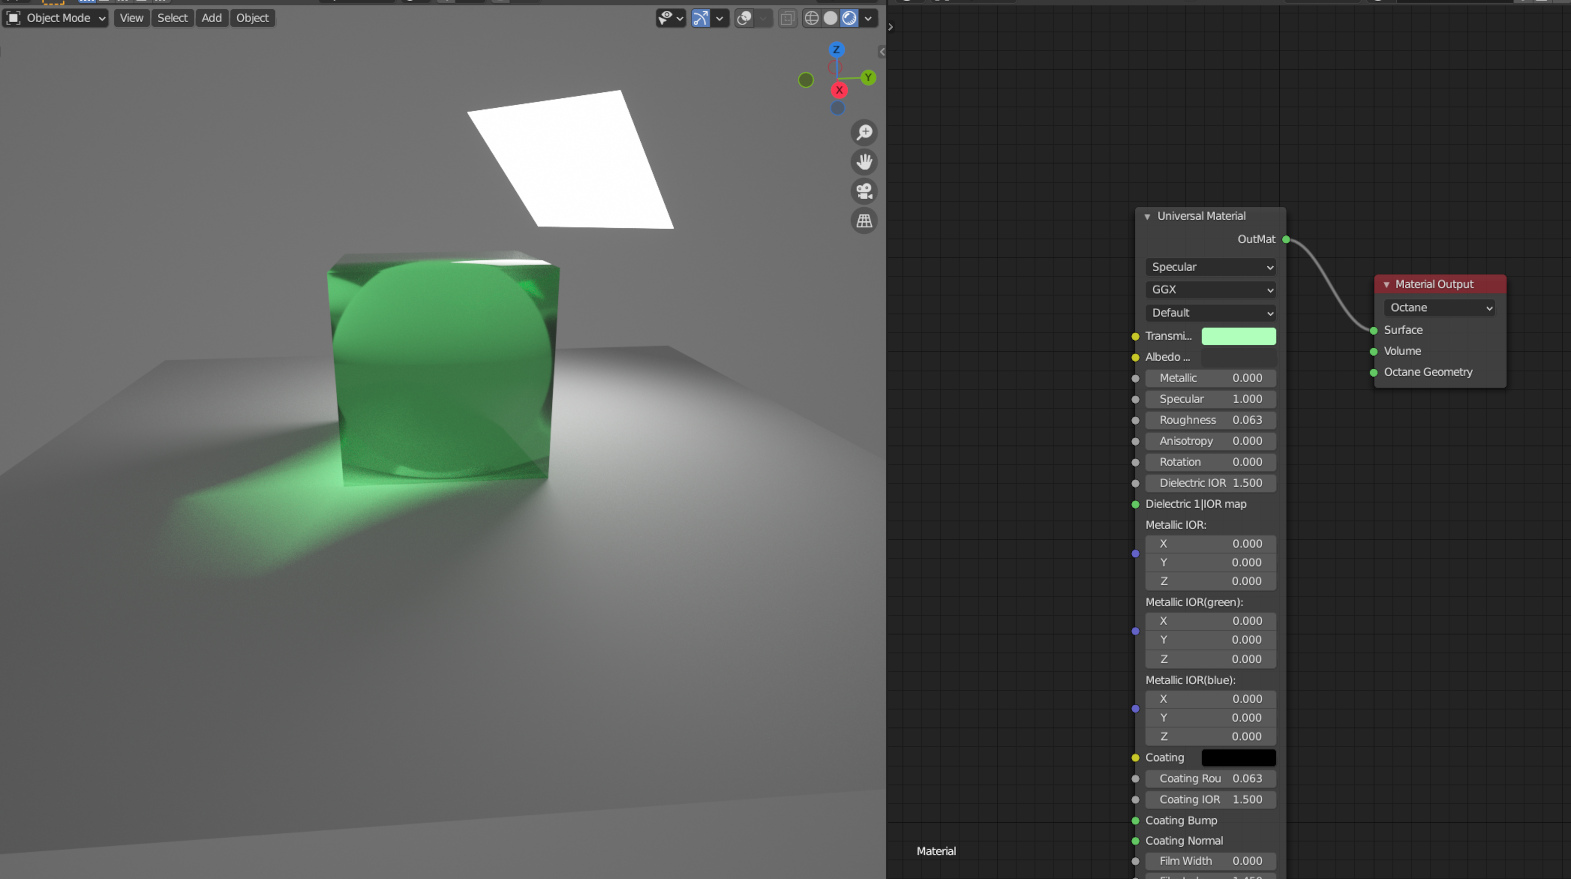Viewport: 1571px width, 879px height.
Task: Click the negative Y axis gizmo circle
Action: (x=806, y=80)
